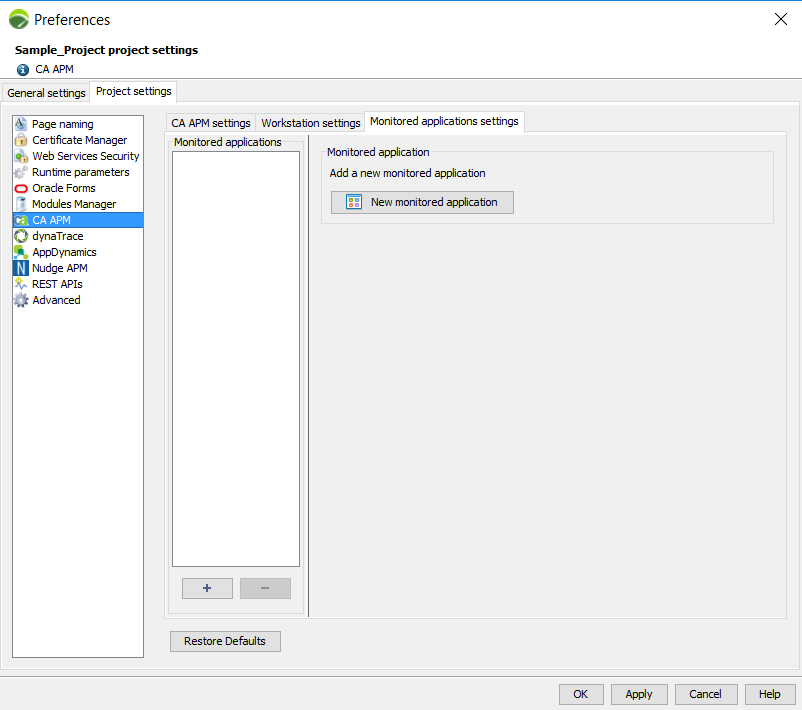The image size is (802, 710).
Task: Close the Preferences dialog window
Action: 781,19
